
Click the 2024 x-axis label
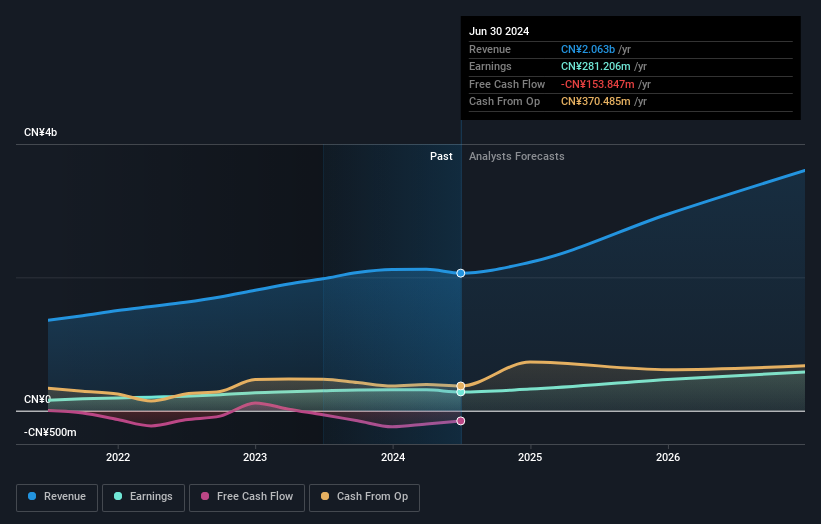393,457
